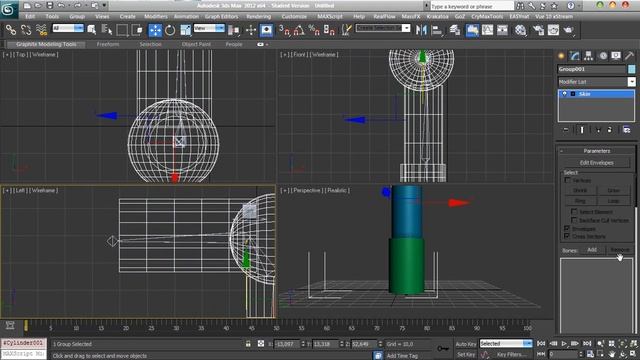The image size is (640, 360).
Task: Open the quick access toolbar dropdown arrow
Action: coord(104,6)
